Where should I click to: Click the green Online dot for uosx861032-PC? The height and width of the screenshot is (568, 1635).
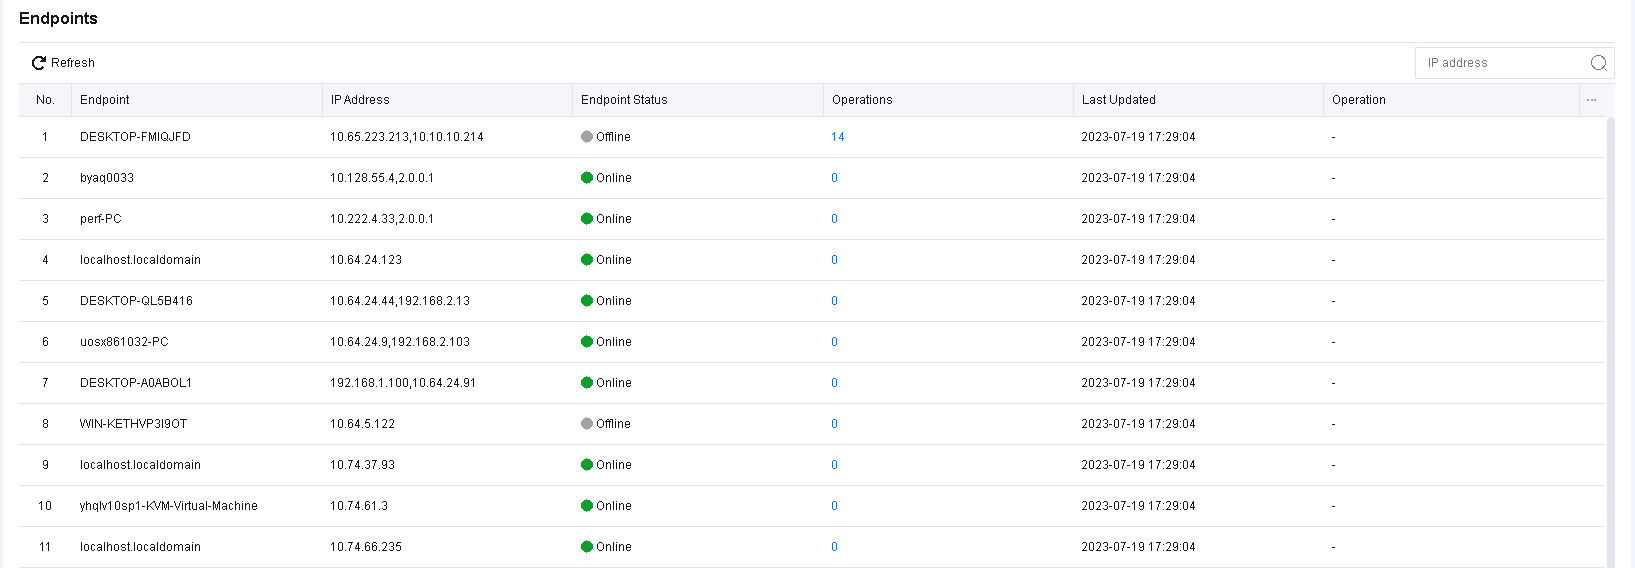pos(587,342)
